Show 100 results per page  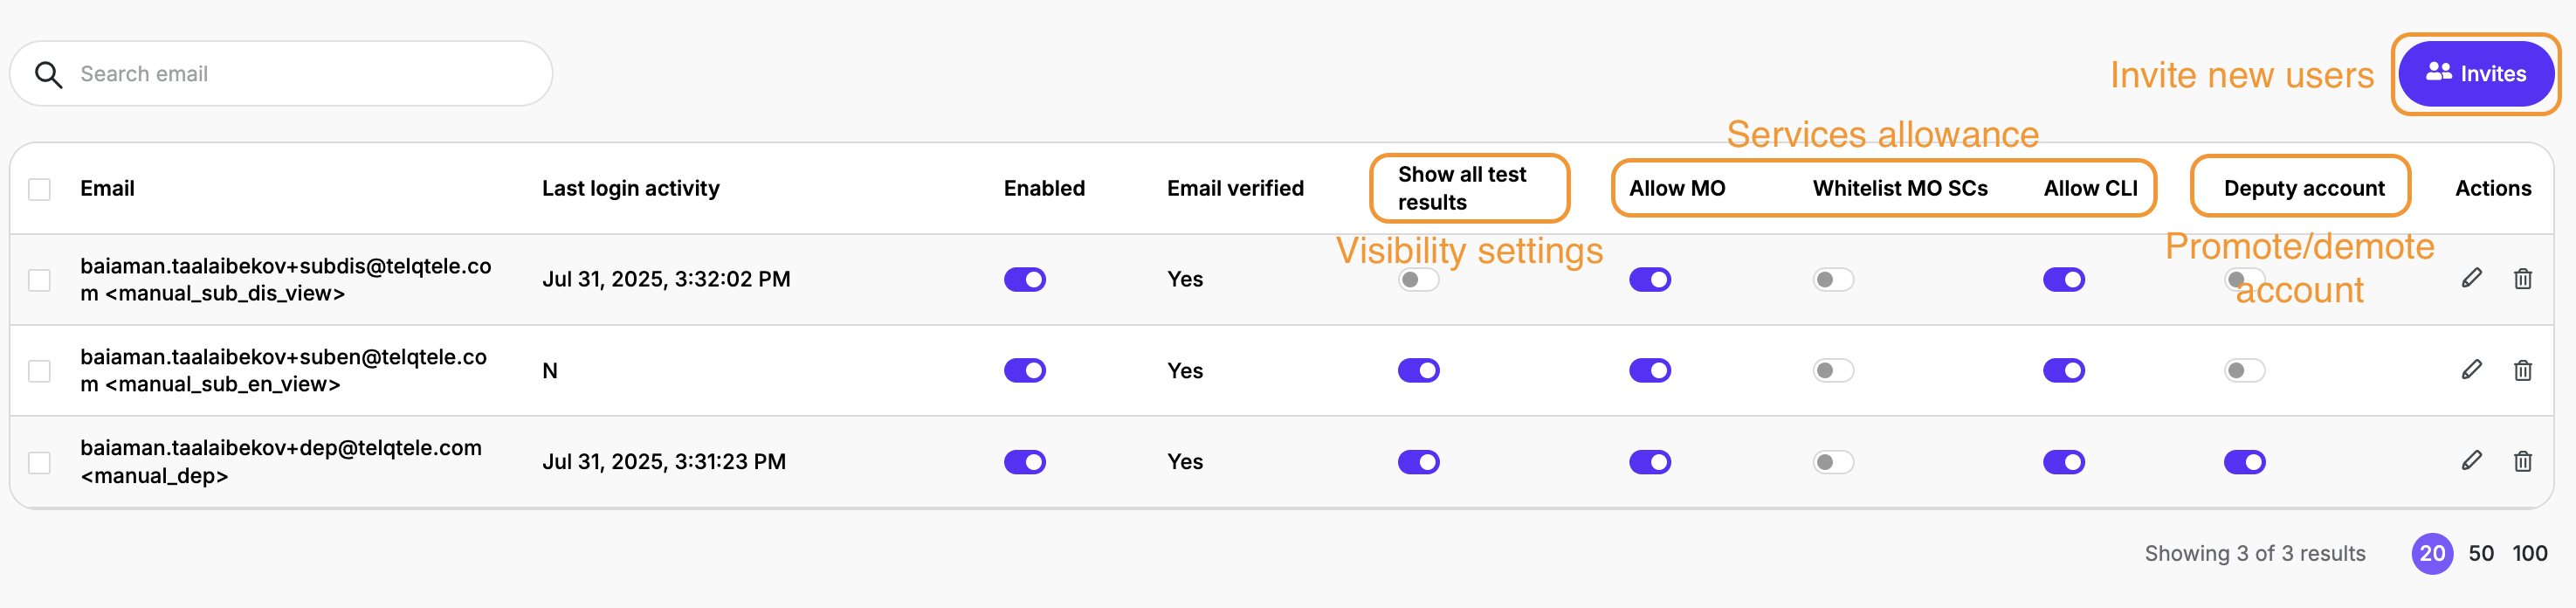pyautogui.click(x=2529, y=554)
